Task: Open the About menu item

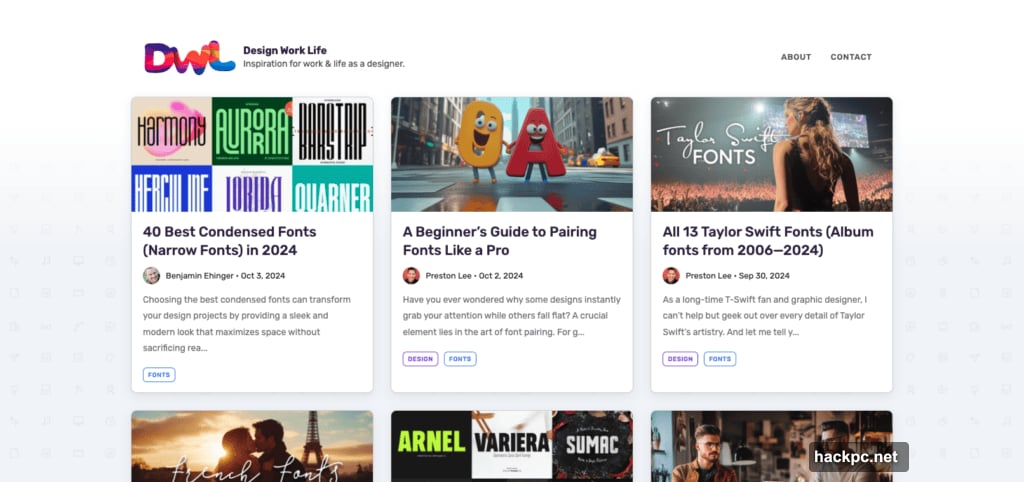Action: pos(796,57)
